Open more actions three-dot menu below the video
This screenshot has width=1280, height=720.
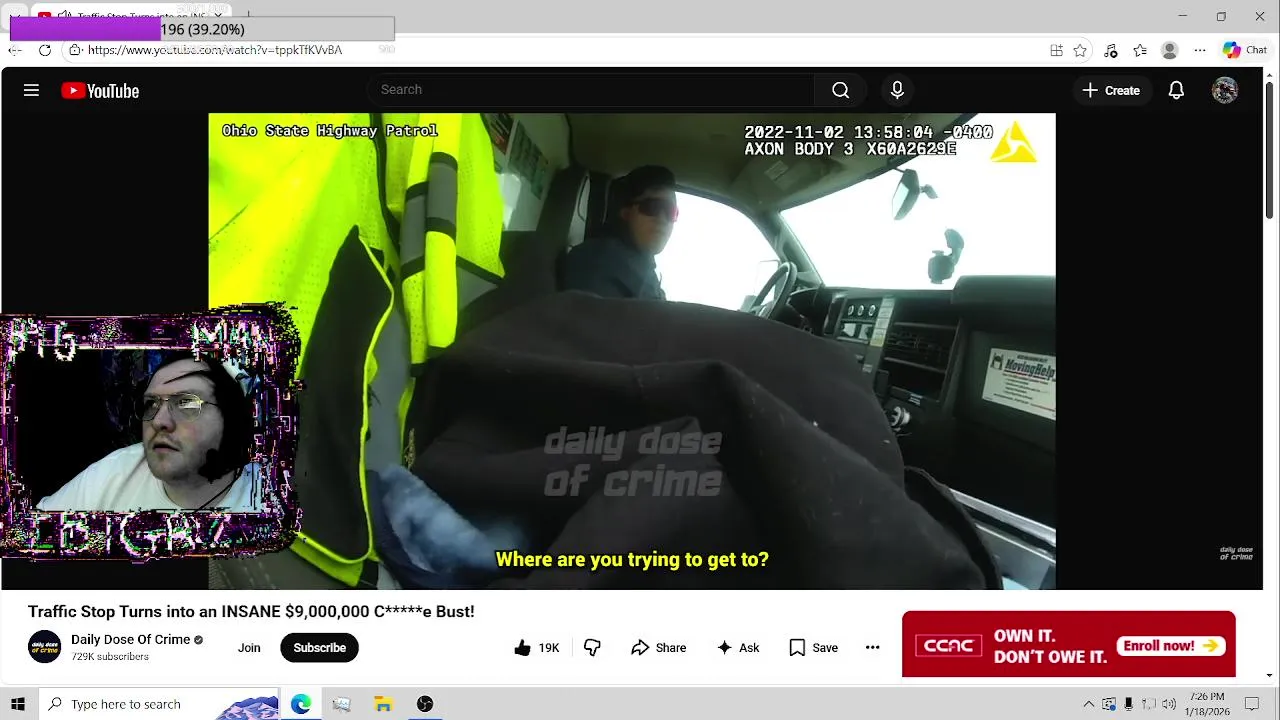click(872, 648)
